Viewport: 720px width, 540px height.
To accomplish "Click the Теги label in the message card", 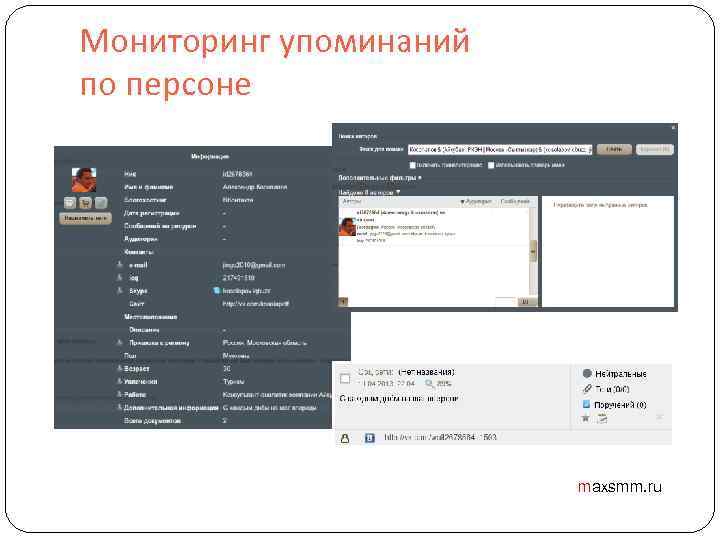I will pyautogui.click(x=612, y=389).
